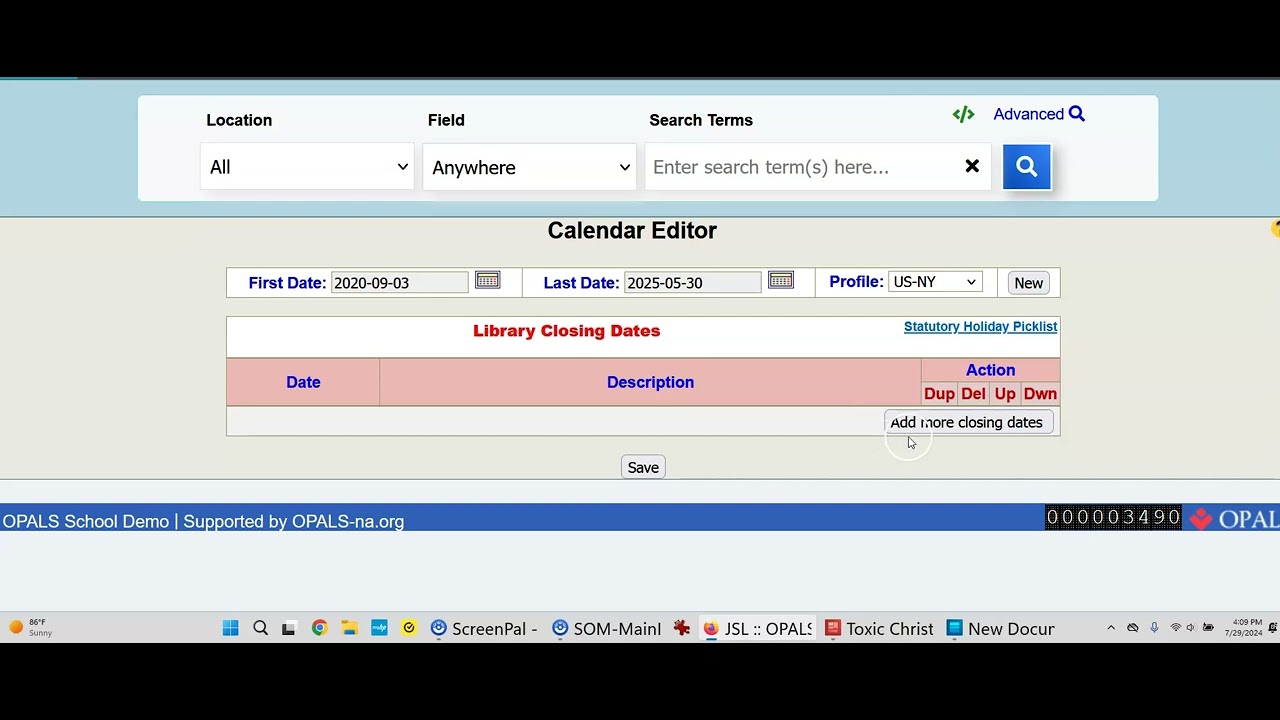Click the Dup action column label
1280x720 pixels.
pyautogui.click(x=939, y=394)
